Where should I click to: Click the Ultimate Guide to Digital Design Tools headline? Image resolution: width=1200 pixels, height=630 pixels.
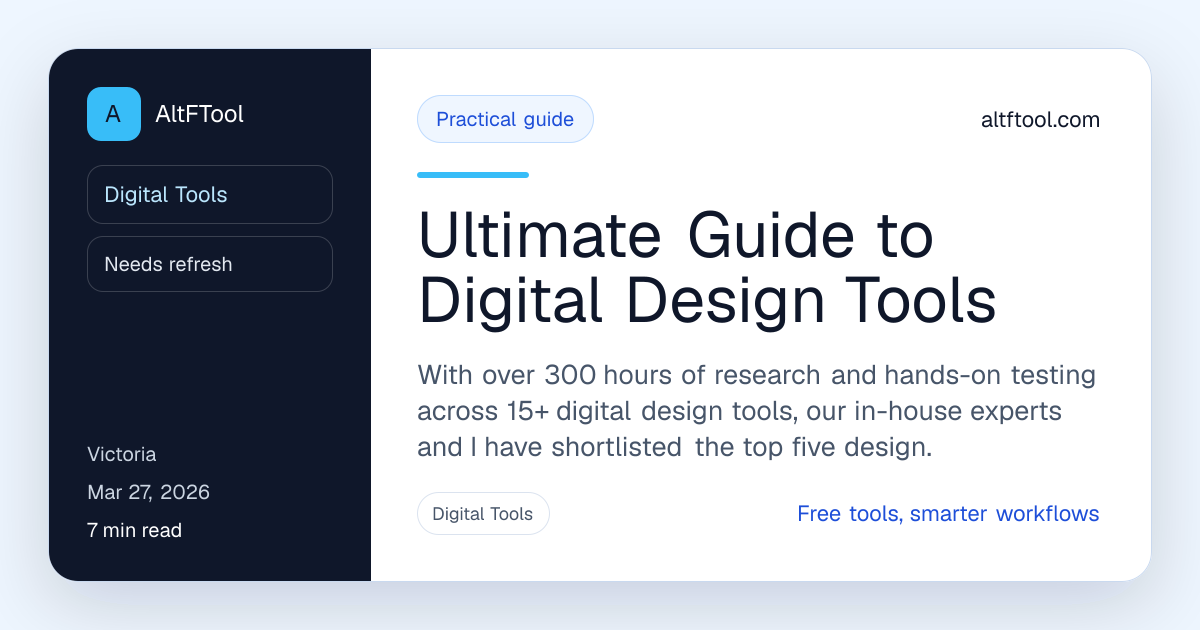click(x=707, y=268)
